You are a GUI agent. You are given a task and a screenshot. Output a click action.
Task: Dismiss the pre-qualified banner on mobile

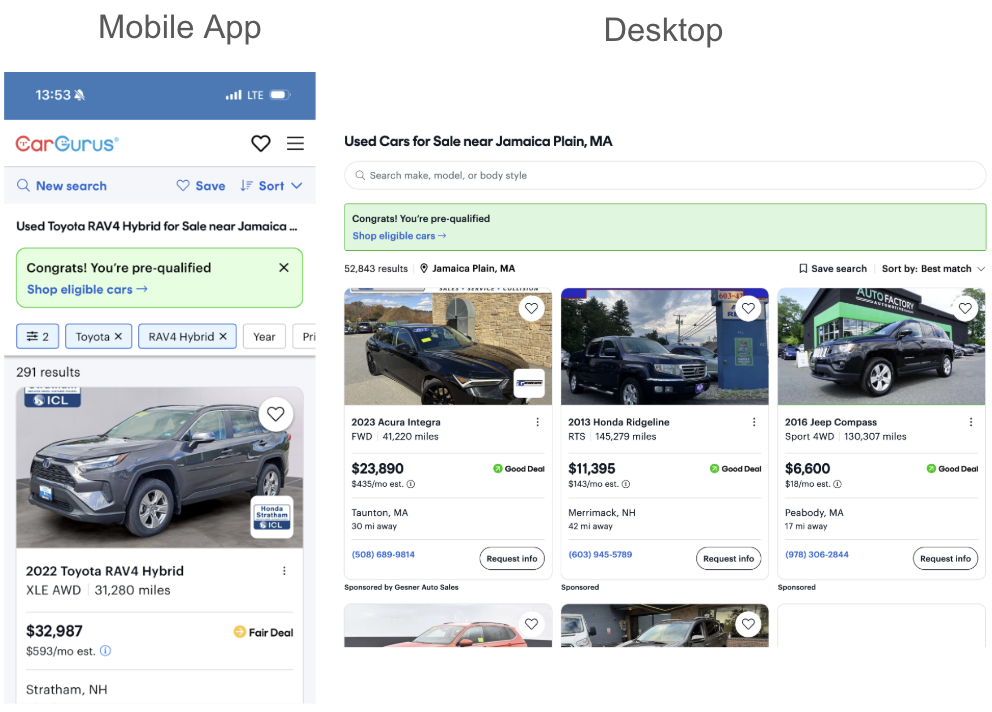pyautogui.click(x=284, y=268)
